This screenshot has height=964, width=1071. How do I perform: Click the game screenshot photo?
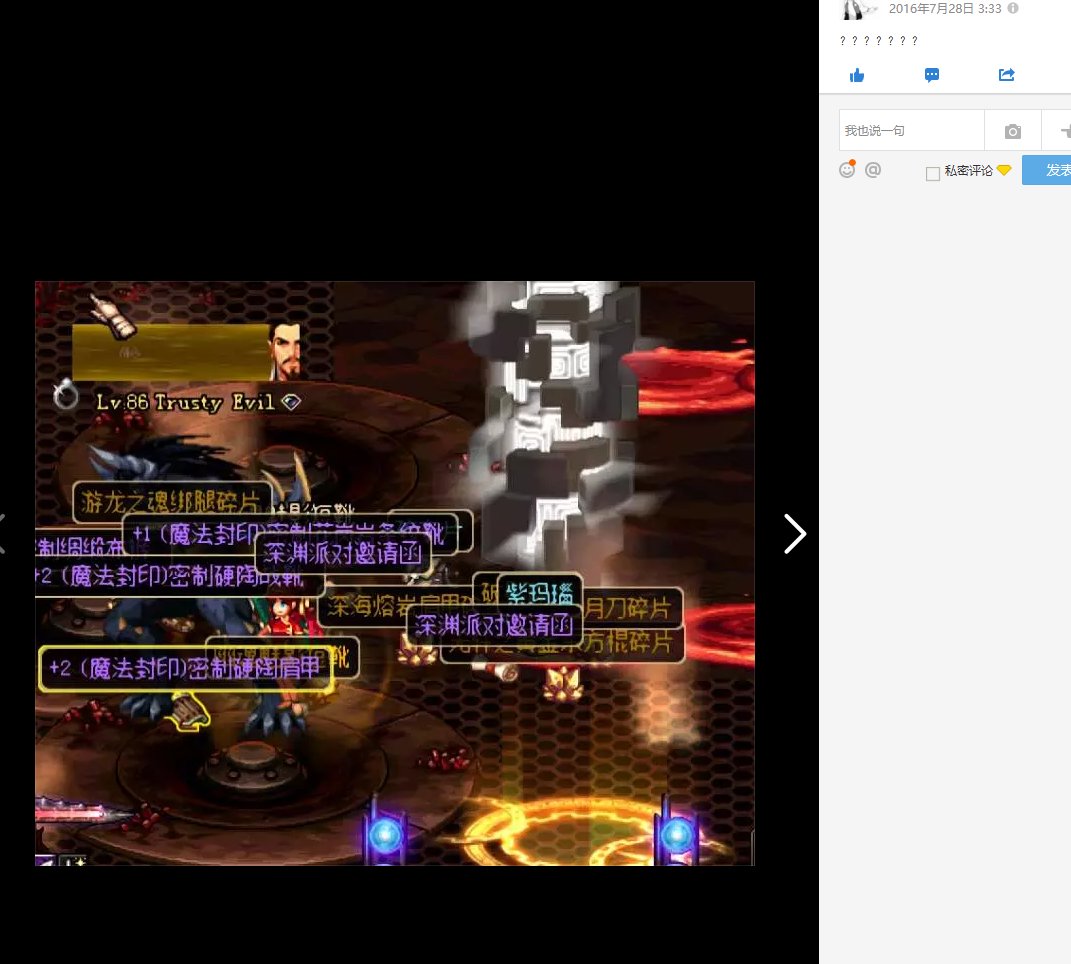coord(395,573)
